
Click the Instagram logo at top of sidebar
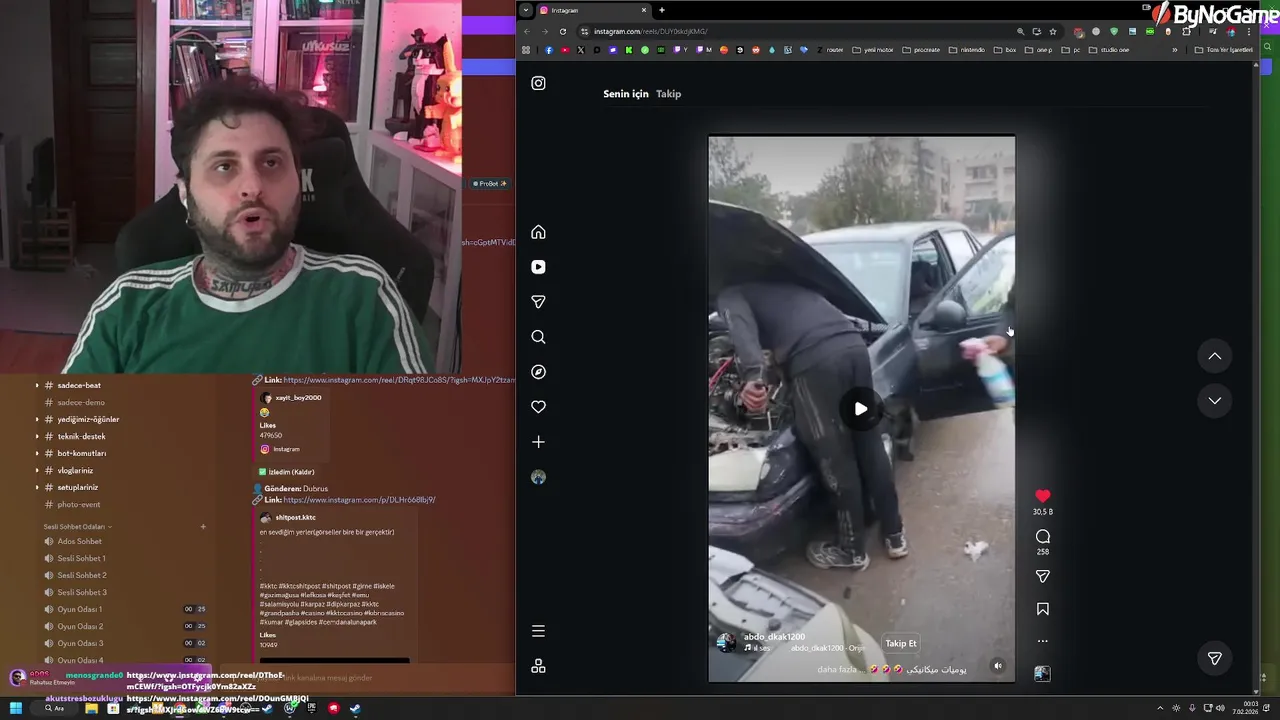pos(538,83)
